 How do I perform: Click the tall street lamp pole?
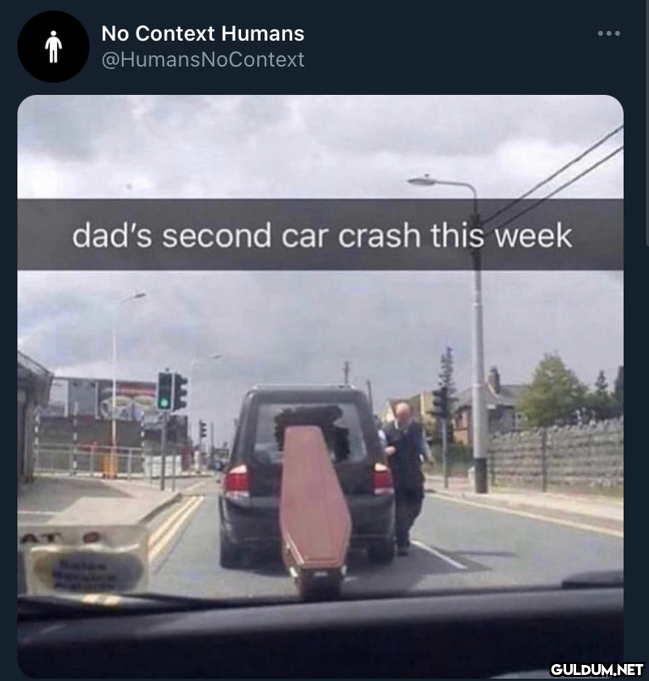478,347
